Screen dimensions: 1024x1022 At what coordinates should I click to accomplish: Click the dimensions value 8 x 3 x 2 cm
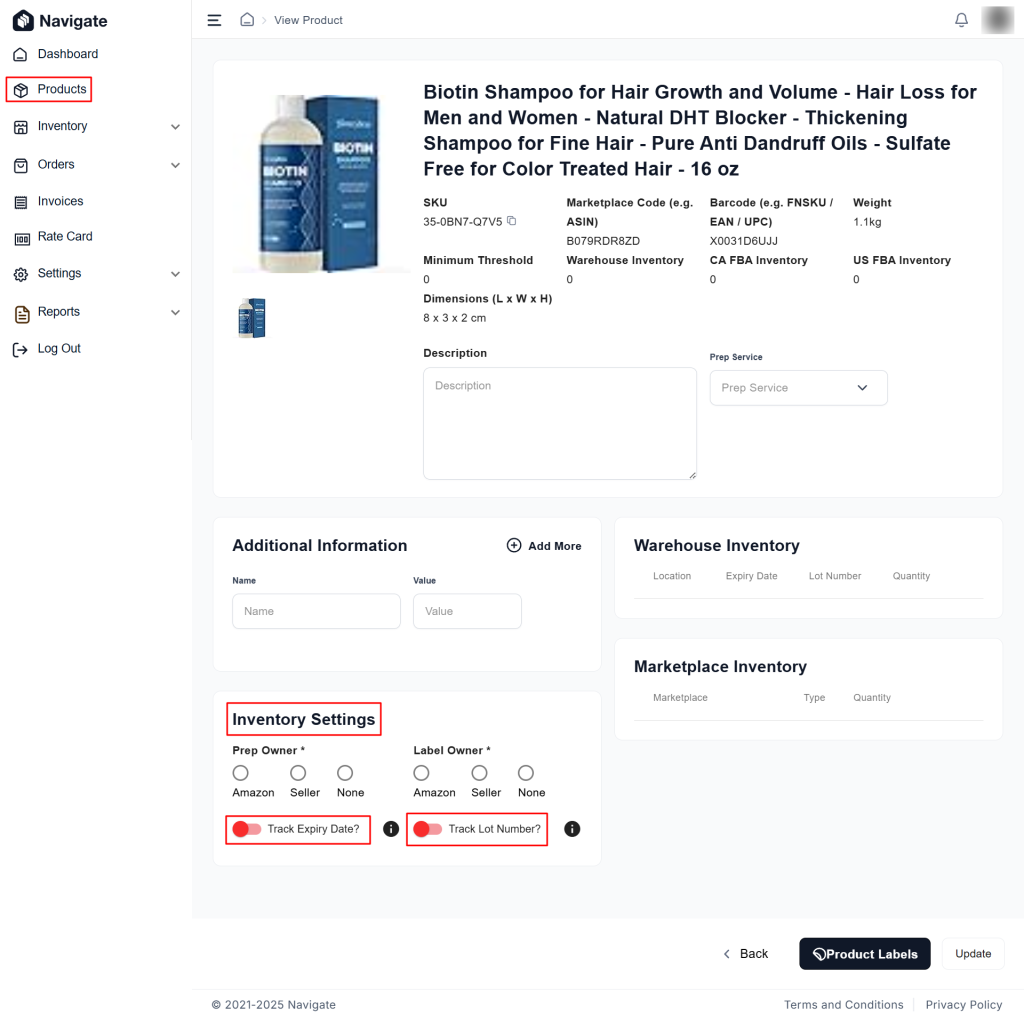tap(455, 318)
